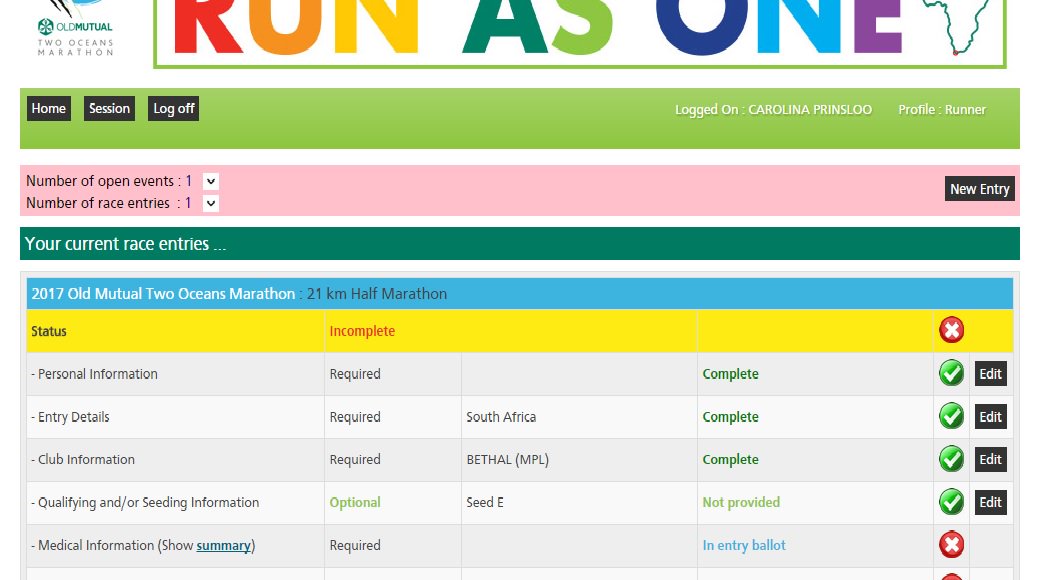Click '- Entry Details' row label
Image resolution: width=1045 pixels, height=580 pixels.
click(x=70, y=417)
